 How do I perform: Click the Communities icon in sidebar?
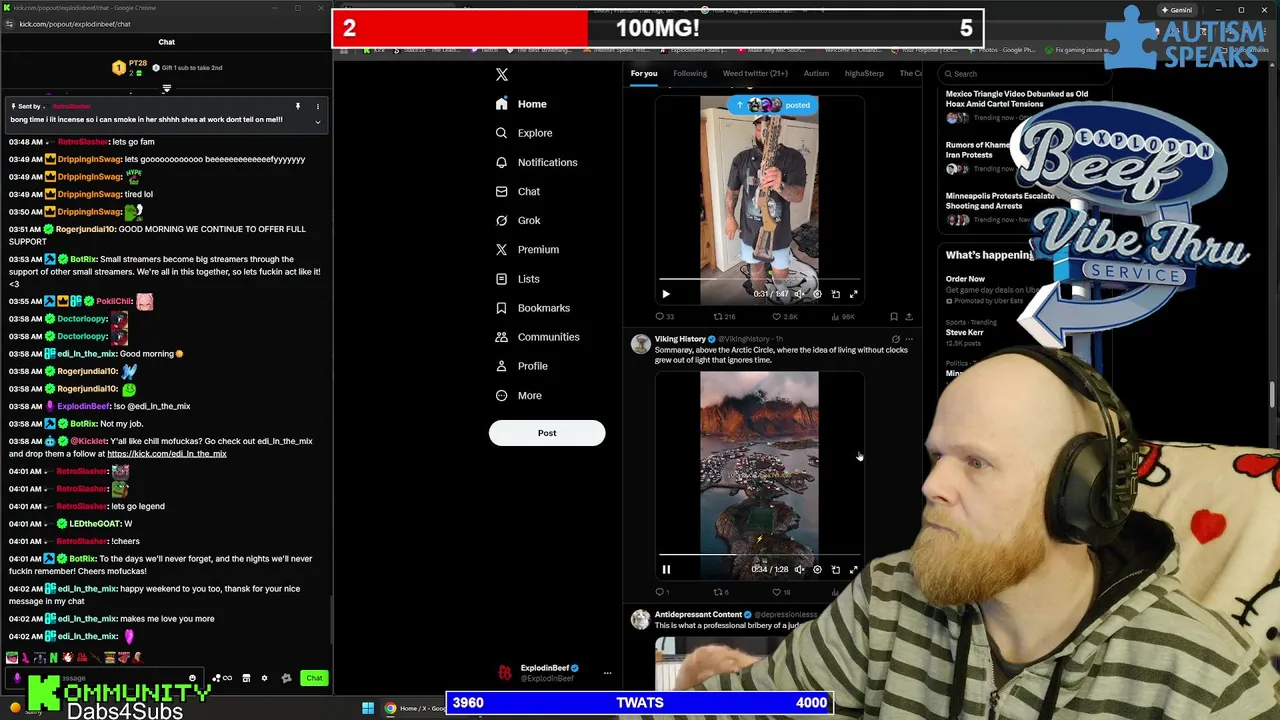(501, 337)
